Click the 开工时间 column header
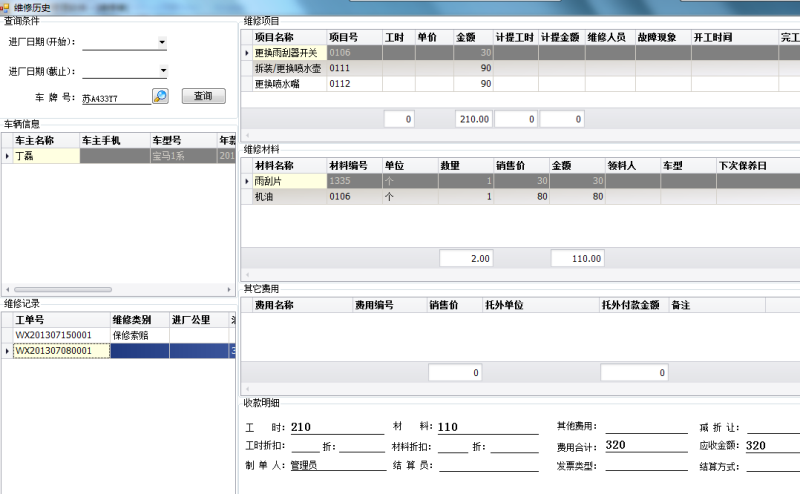The height and width of the screenshot is (494, 800). pos(735,37)
